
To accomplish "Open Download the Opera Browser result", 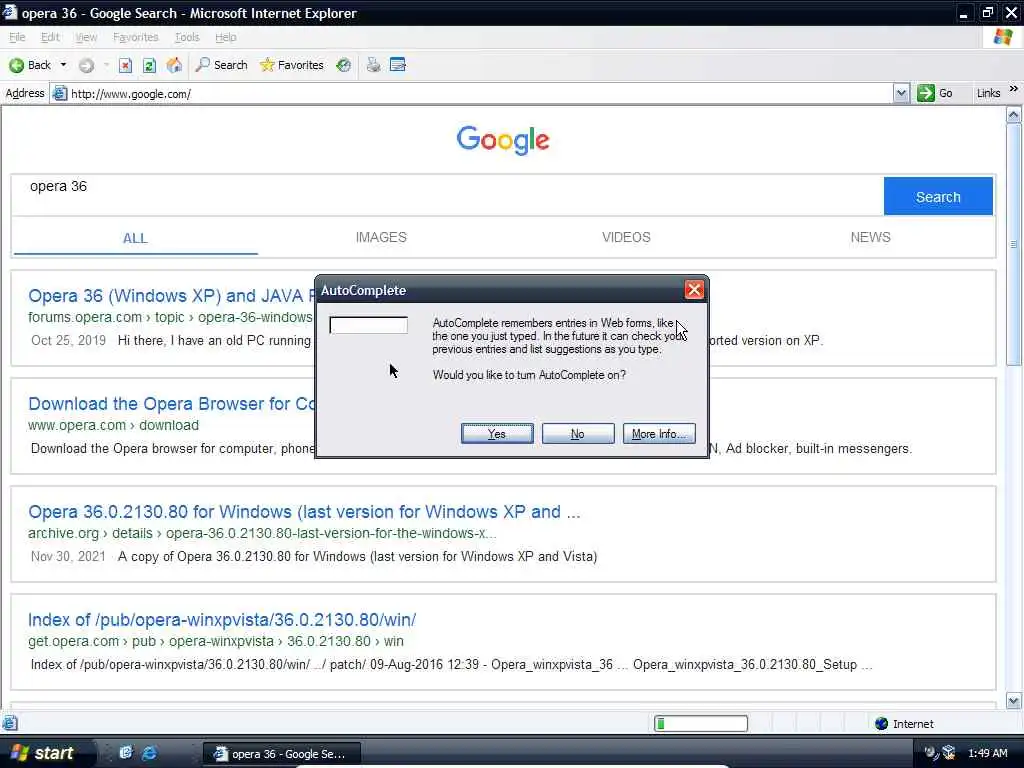I will pyautogui.click(x=171, y=404).
